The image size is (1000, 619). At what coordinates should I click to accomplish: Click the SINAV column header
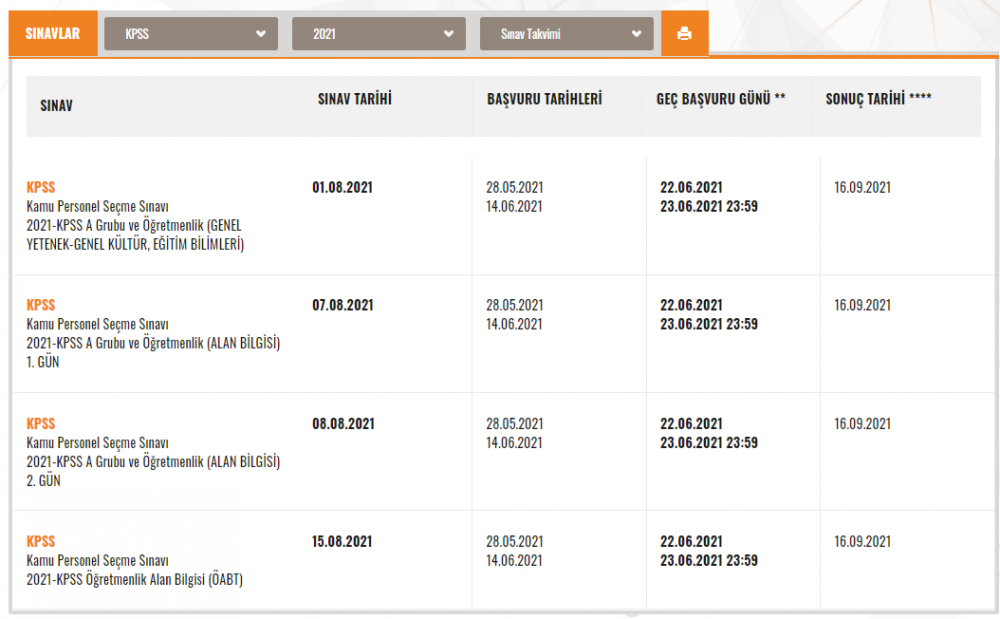56,105
